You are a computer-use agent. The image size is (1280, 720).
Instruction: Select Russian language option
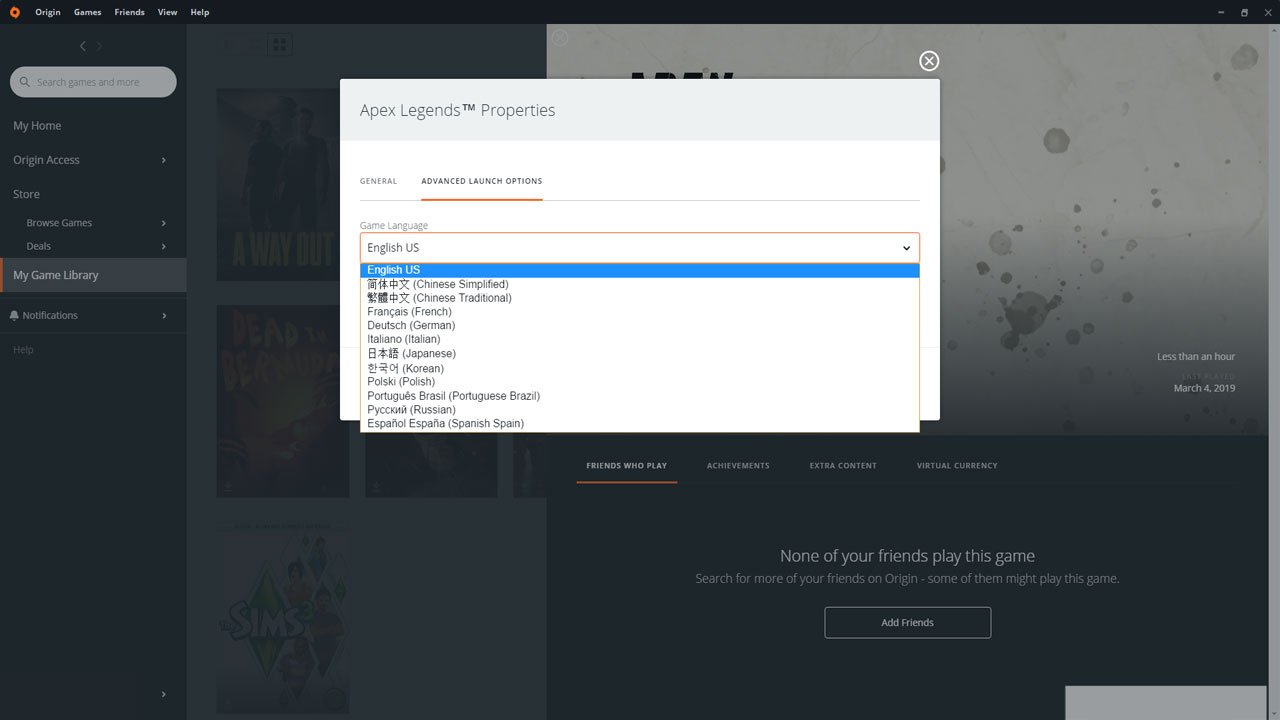tap(640, 410)
